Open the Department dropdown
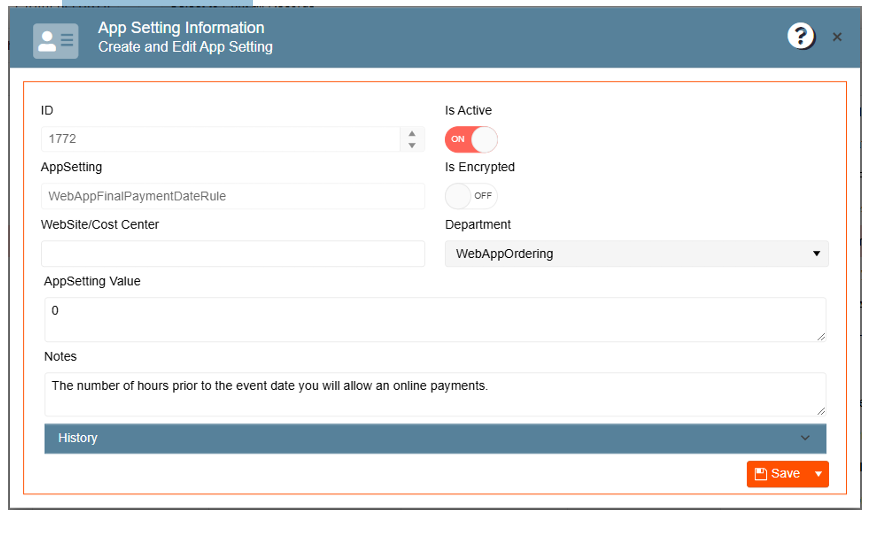This screenshot has height=545, width=869. (x=636, y=254)
